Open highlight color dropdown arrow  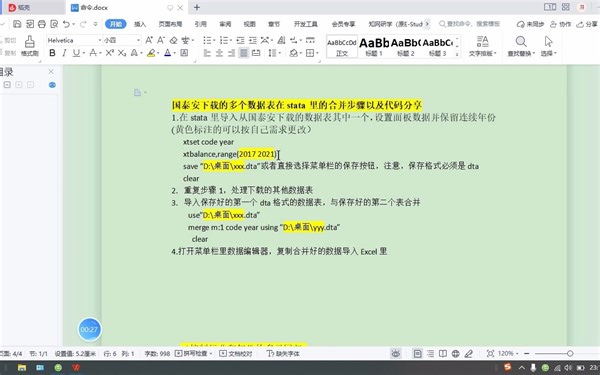click(x=158, y=53)
